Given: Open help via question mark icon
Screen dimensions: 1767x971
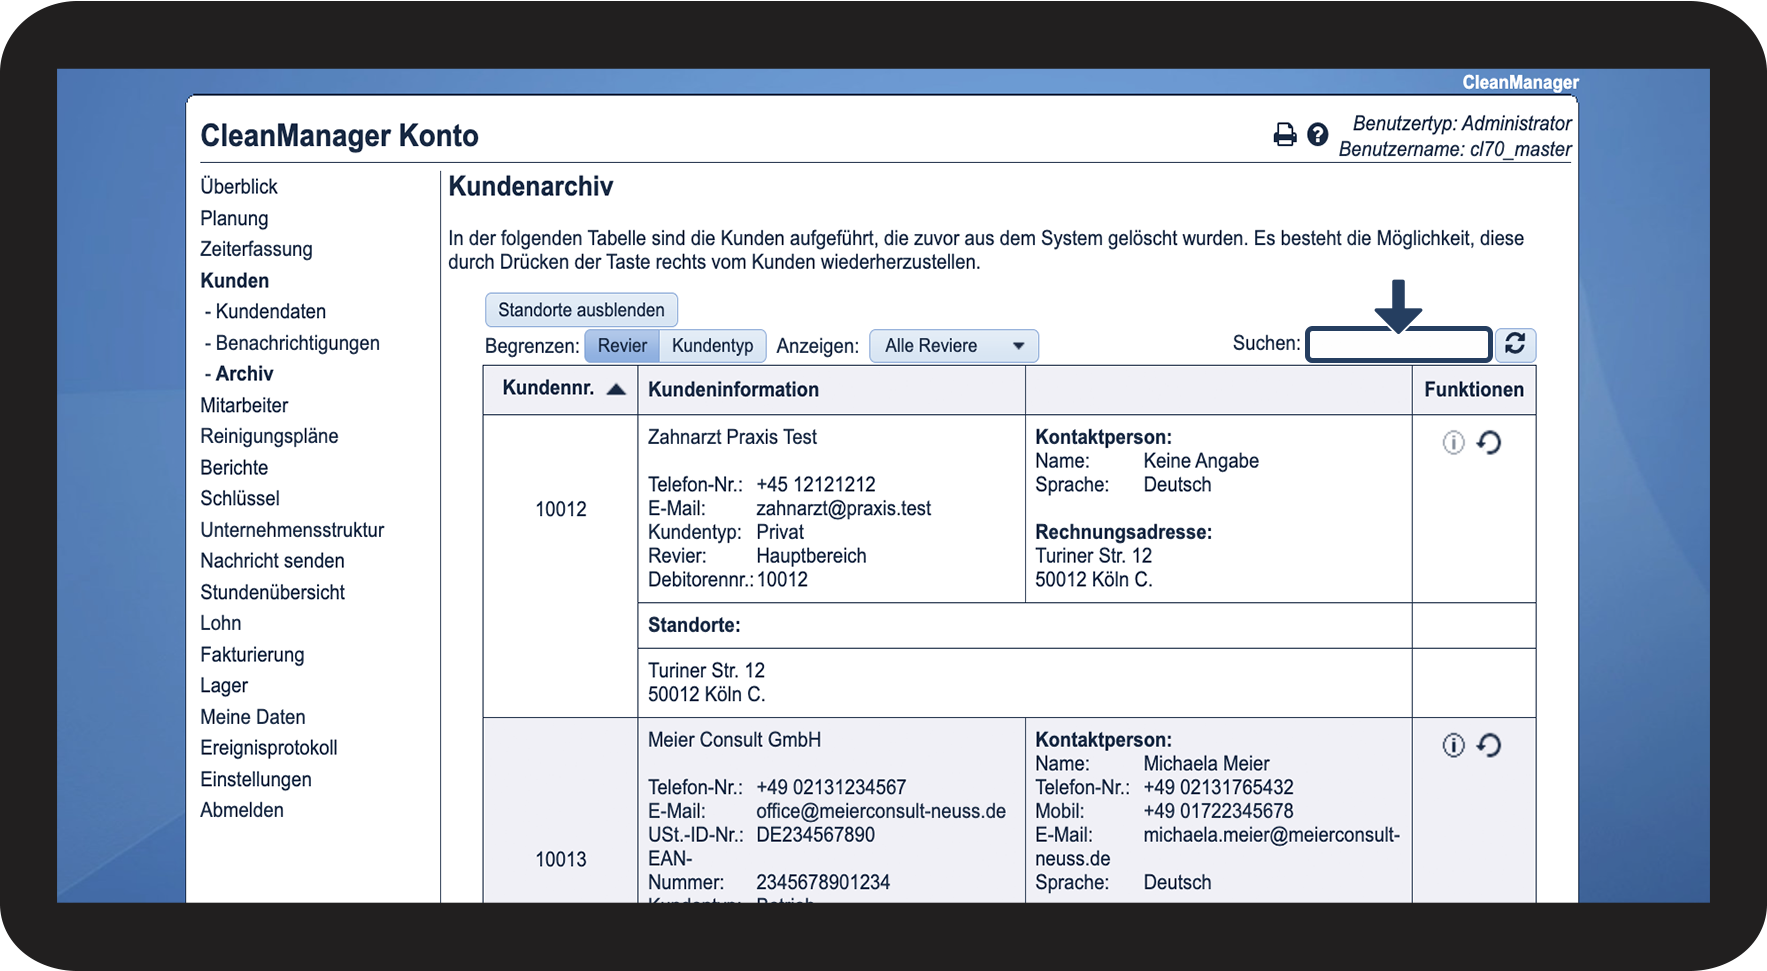Looking at the screenshot, I should click(x=1318, y=134).
